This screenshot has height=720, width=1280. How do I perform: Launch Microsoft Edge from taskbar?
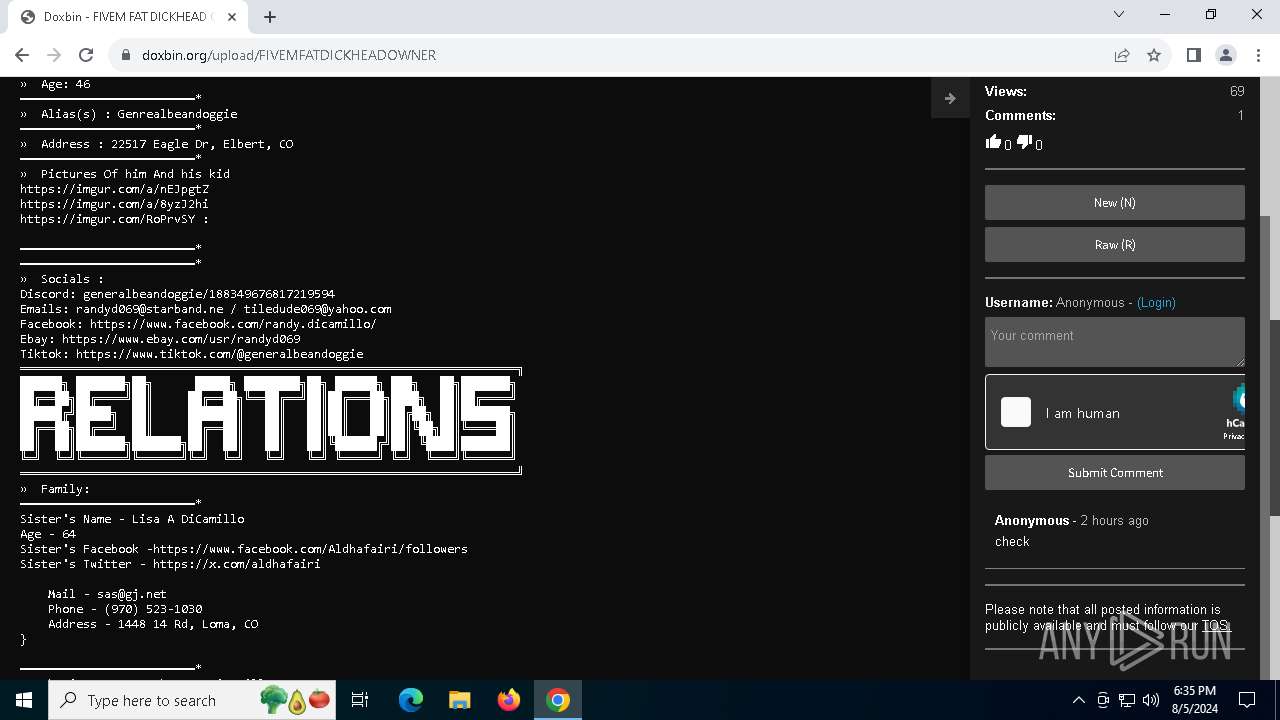pyautogui.click(x=411, y=700)
